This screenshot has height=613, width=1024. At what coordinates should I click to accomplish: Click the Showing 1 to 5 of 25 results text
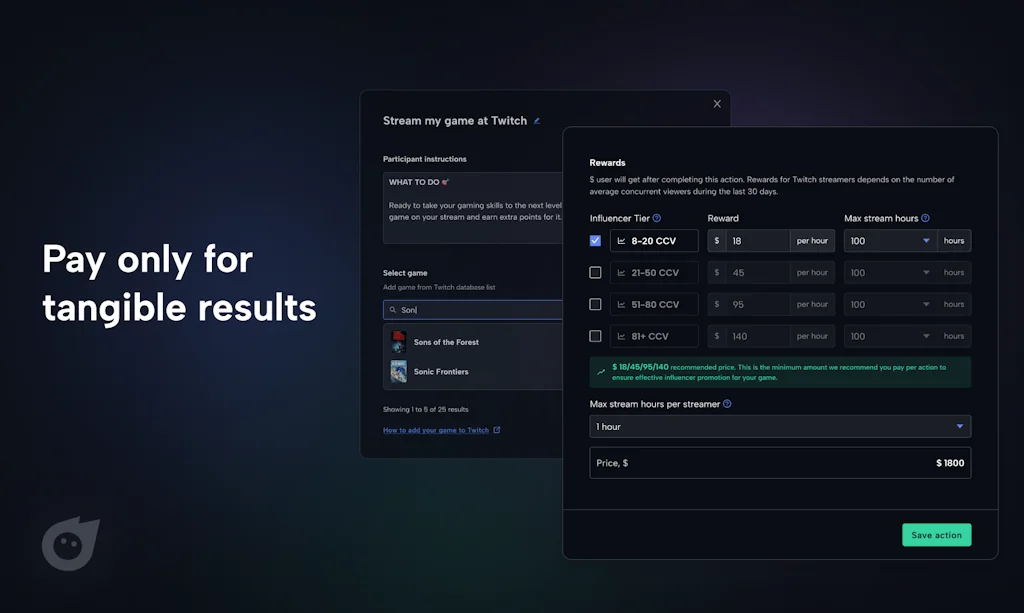[426, 409]
